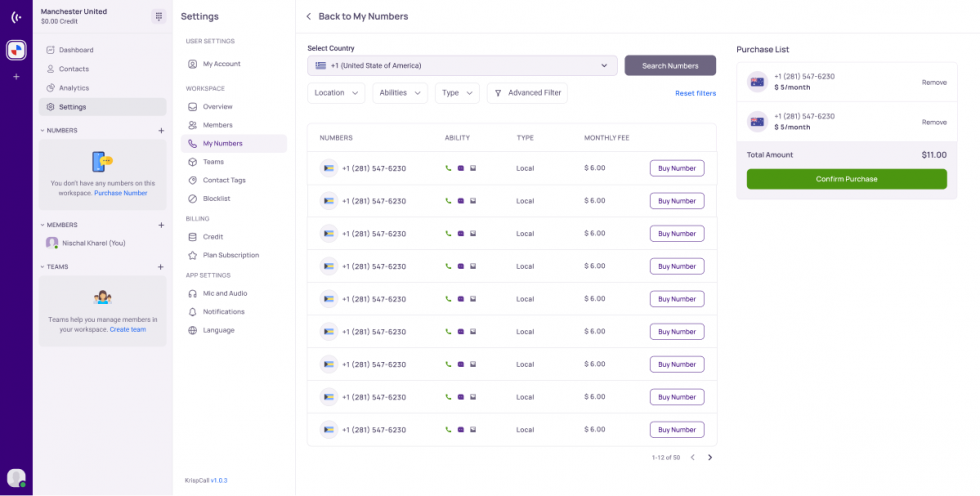
Task: Click the user avatar at bottom-left
Action: point(16,478)
